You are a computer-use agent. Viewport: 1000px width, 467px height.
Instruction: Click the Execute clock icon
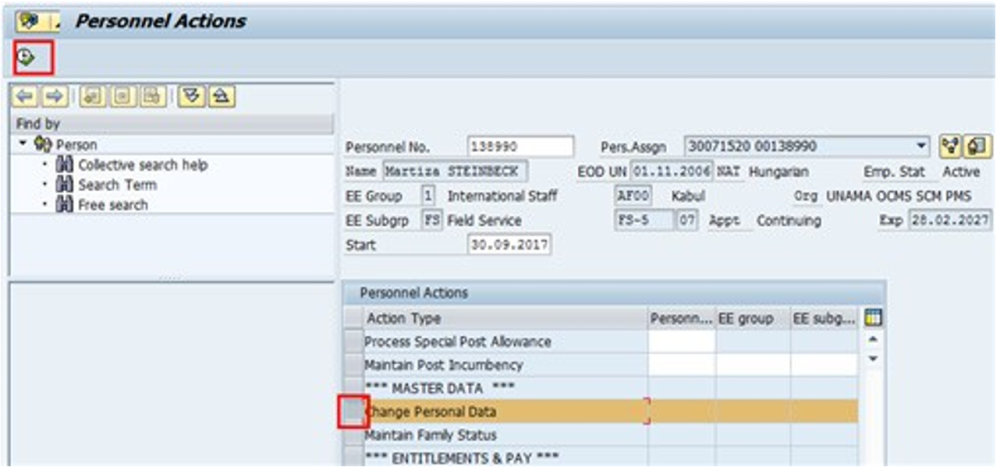(26, 58)
